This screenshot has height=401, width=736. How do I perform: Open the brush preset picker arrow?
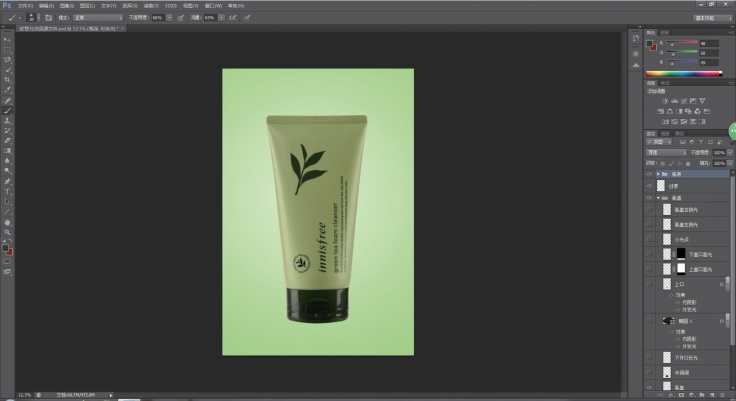(x=38, y=18)
